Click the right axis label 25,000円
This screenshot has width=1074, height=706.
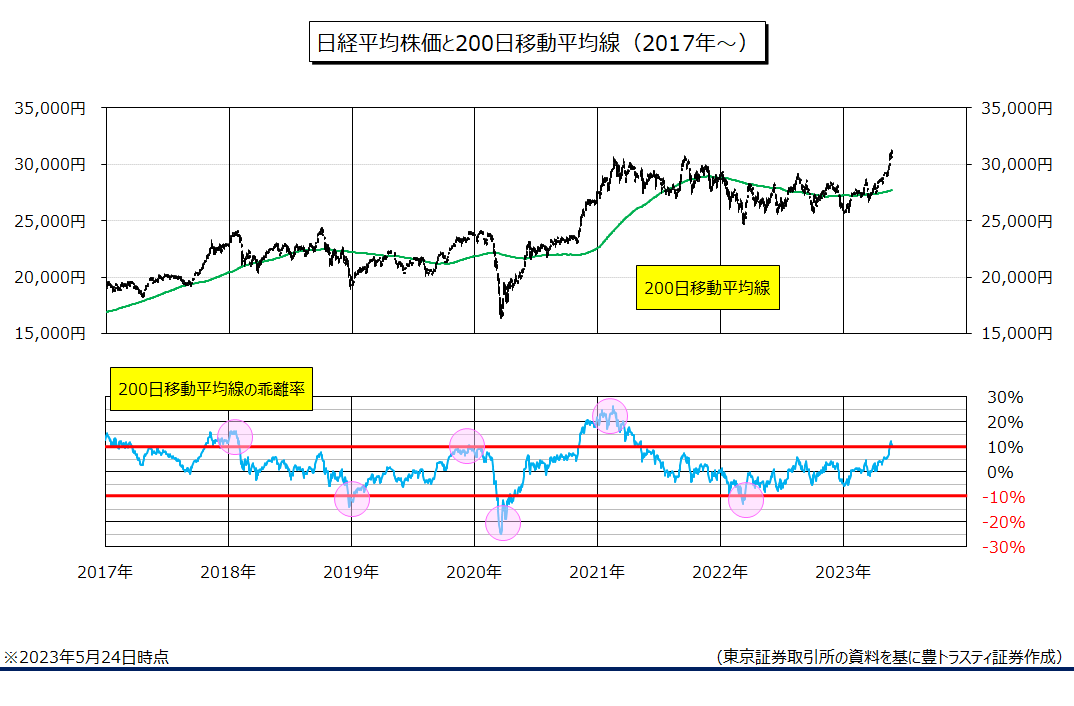coord(1017,220)
